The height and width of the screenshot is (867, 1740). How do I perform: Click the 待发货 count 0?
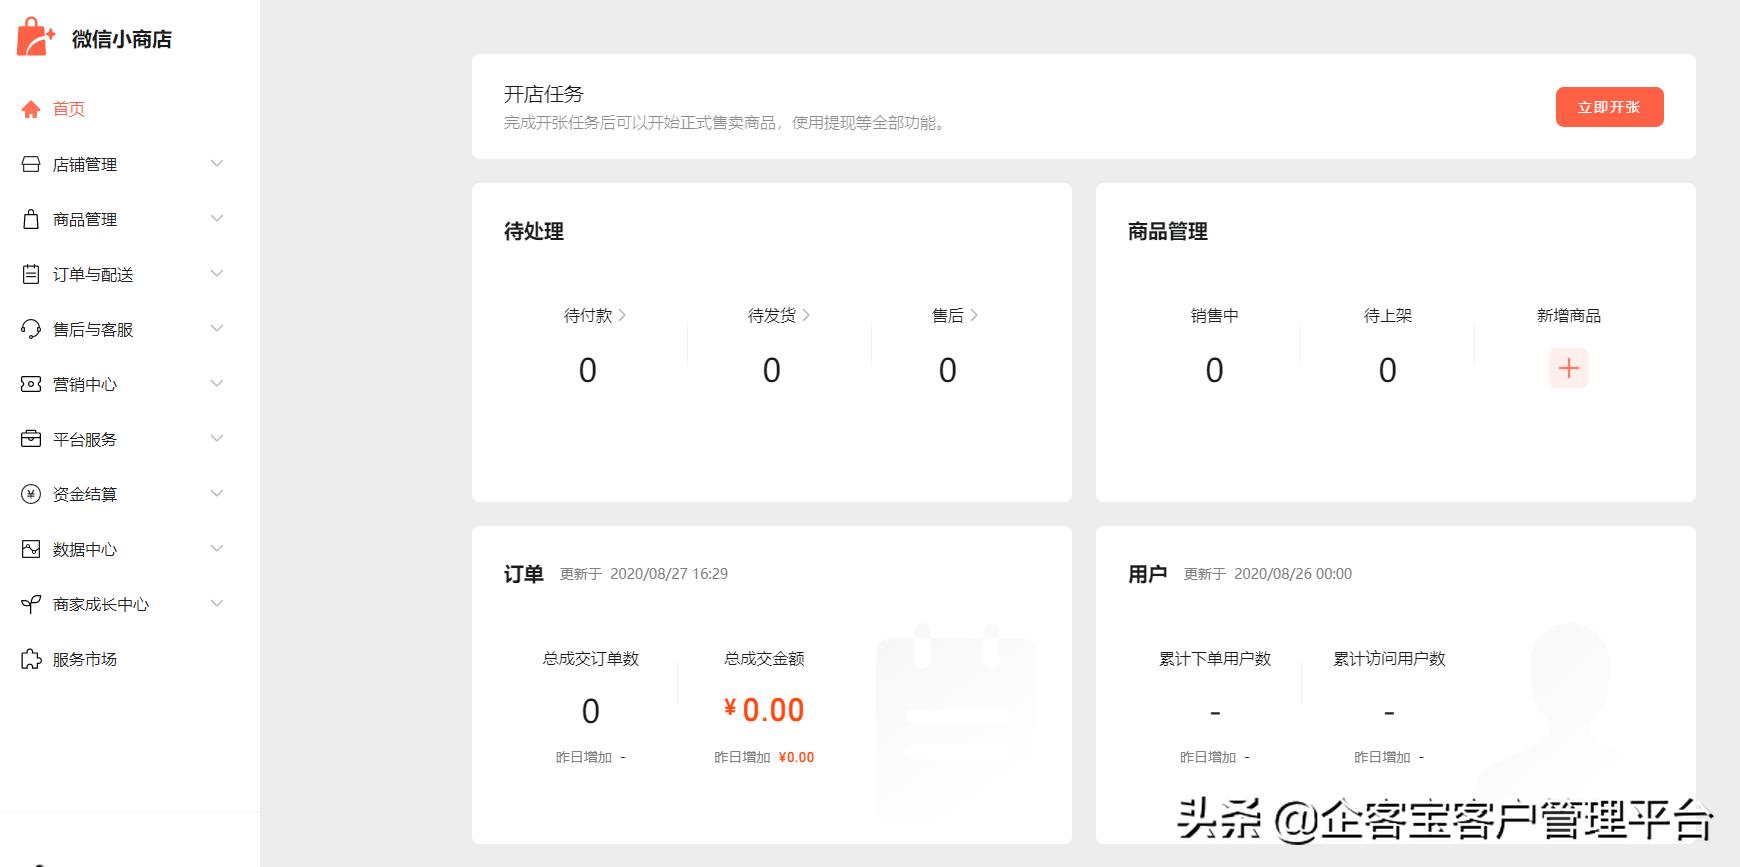click(x=772, y=370)
